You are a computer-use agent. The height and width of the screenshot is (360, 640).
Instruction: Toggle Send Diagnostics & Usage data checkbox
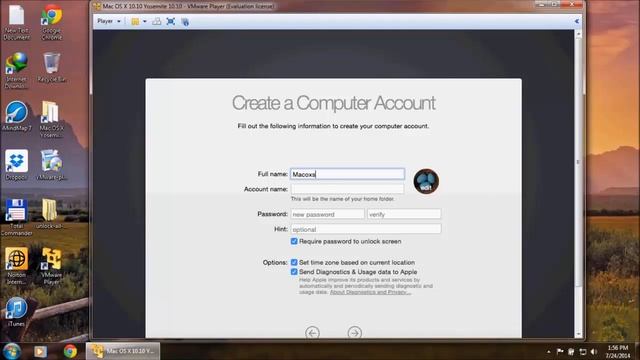click(294, 272)
